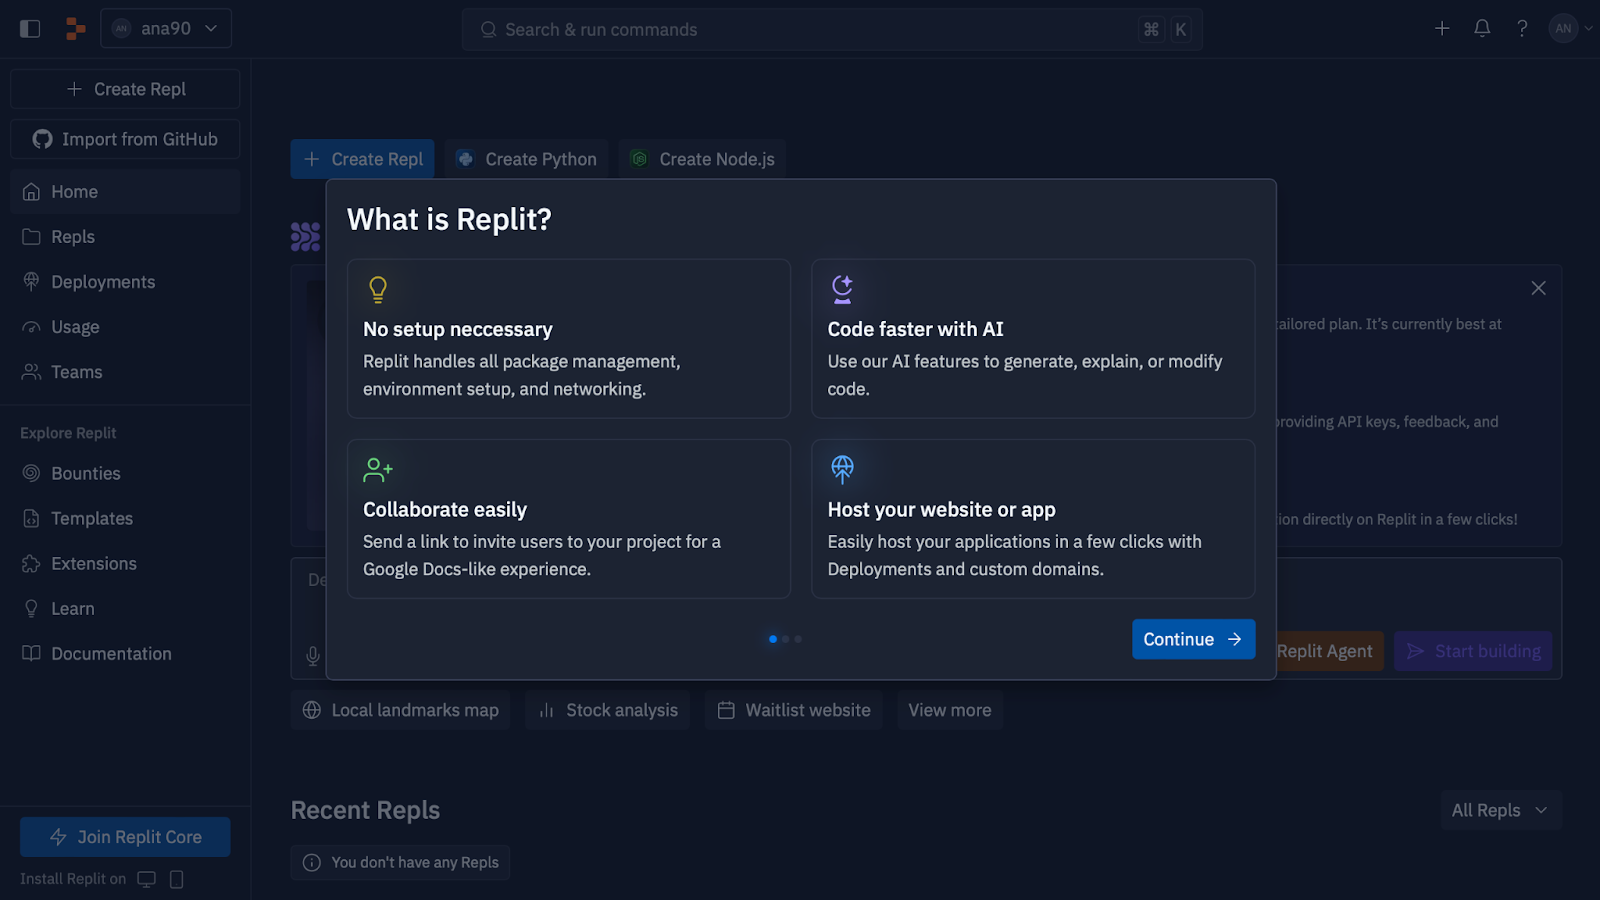The width and height of the screenshot is (1600, 900).
Task: Select the Code faster with AI card
Action: click(x=1033, y=339)
